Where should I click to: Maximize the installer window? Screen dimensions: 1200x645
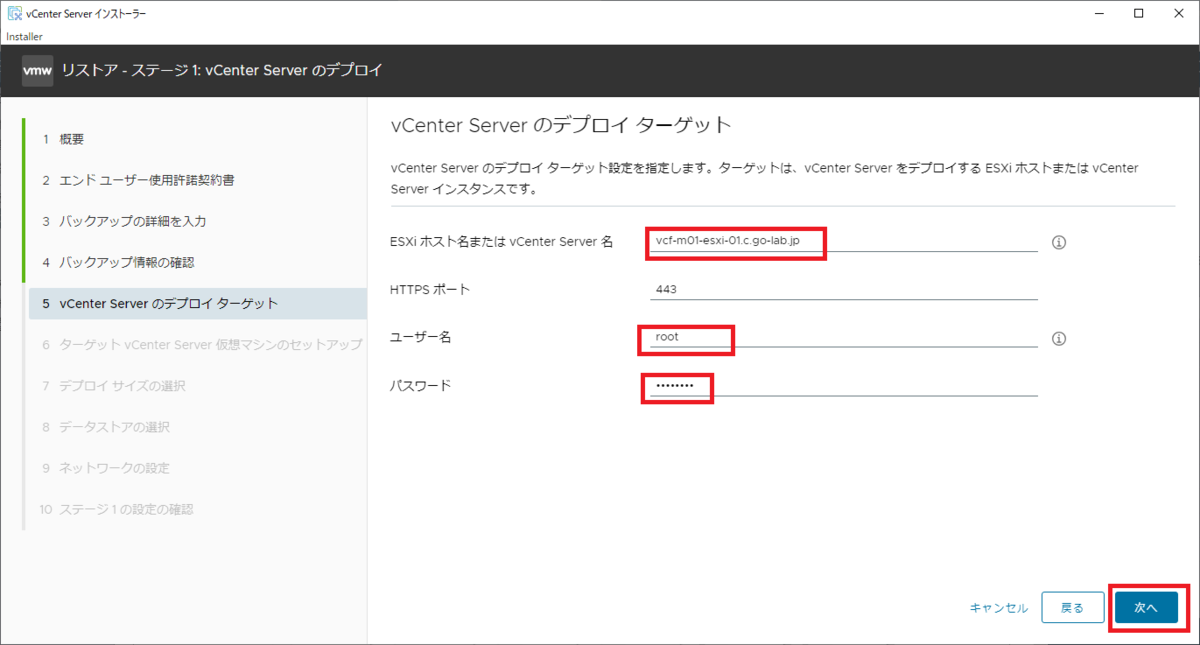1138,14
